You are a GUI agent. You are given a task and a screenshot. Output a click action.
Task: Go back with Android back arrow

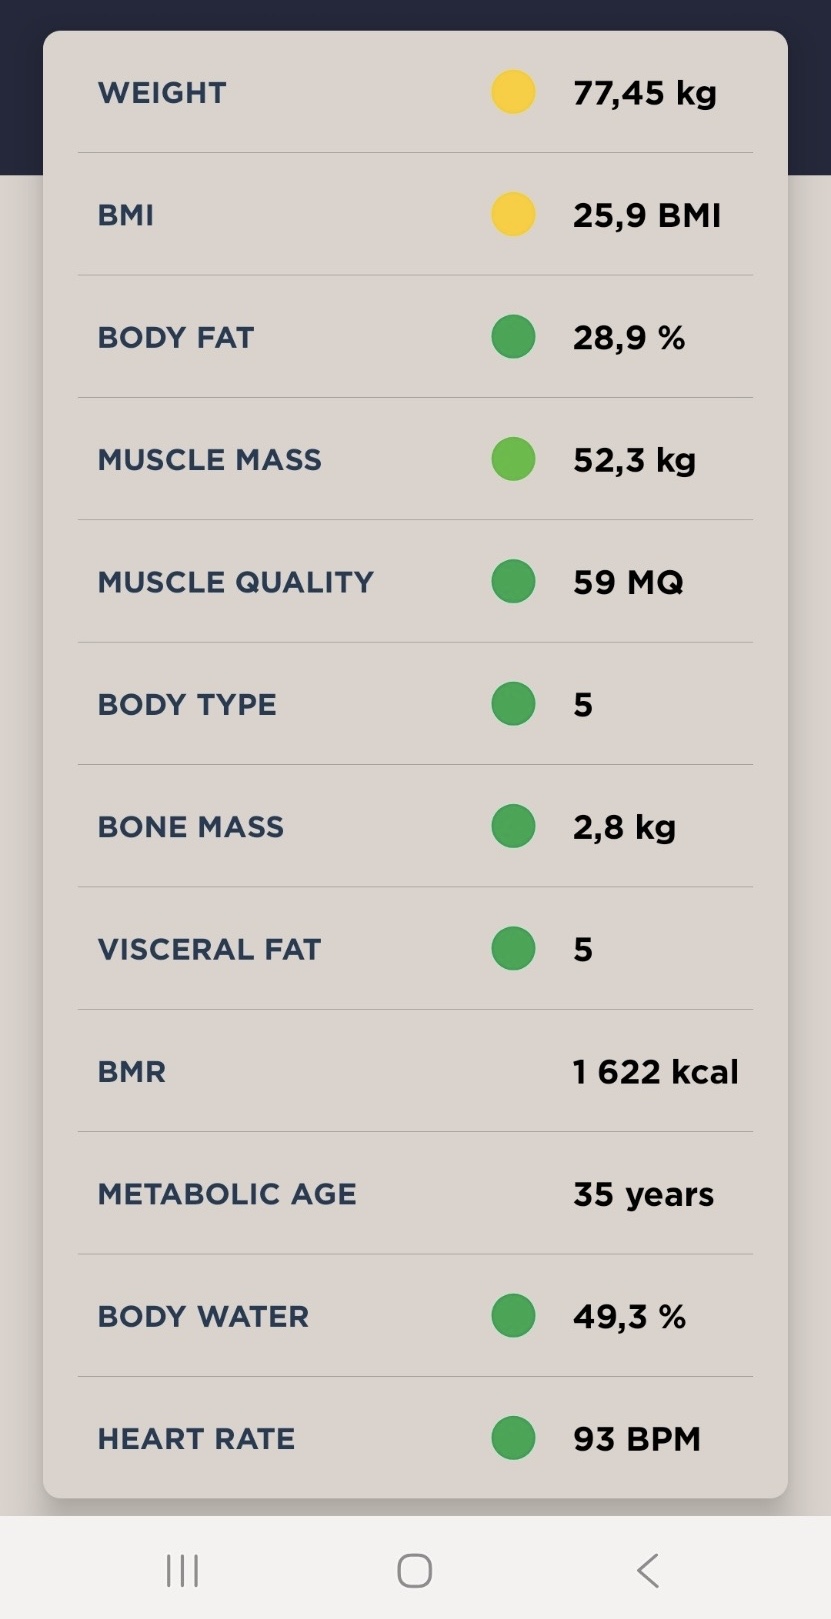point(648,1570)
